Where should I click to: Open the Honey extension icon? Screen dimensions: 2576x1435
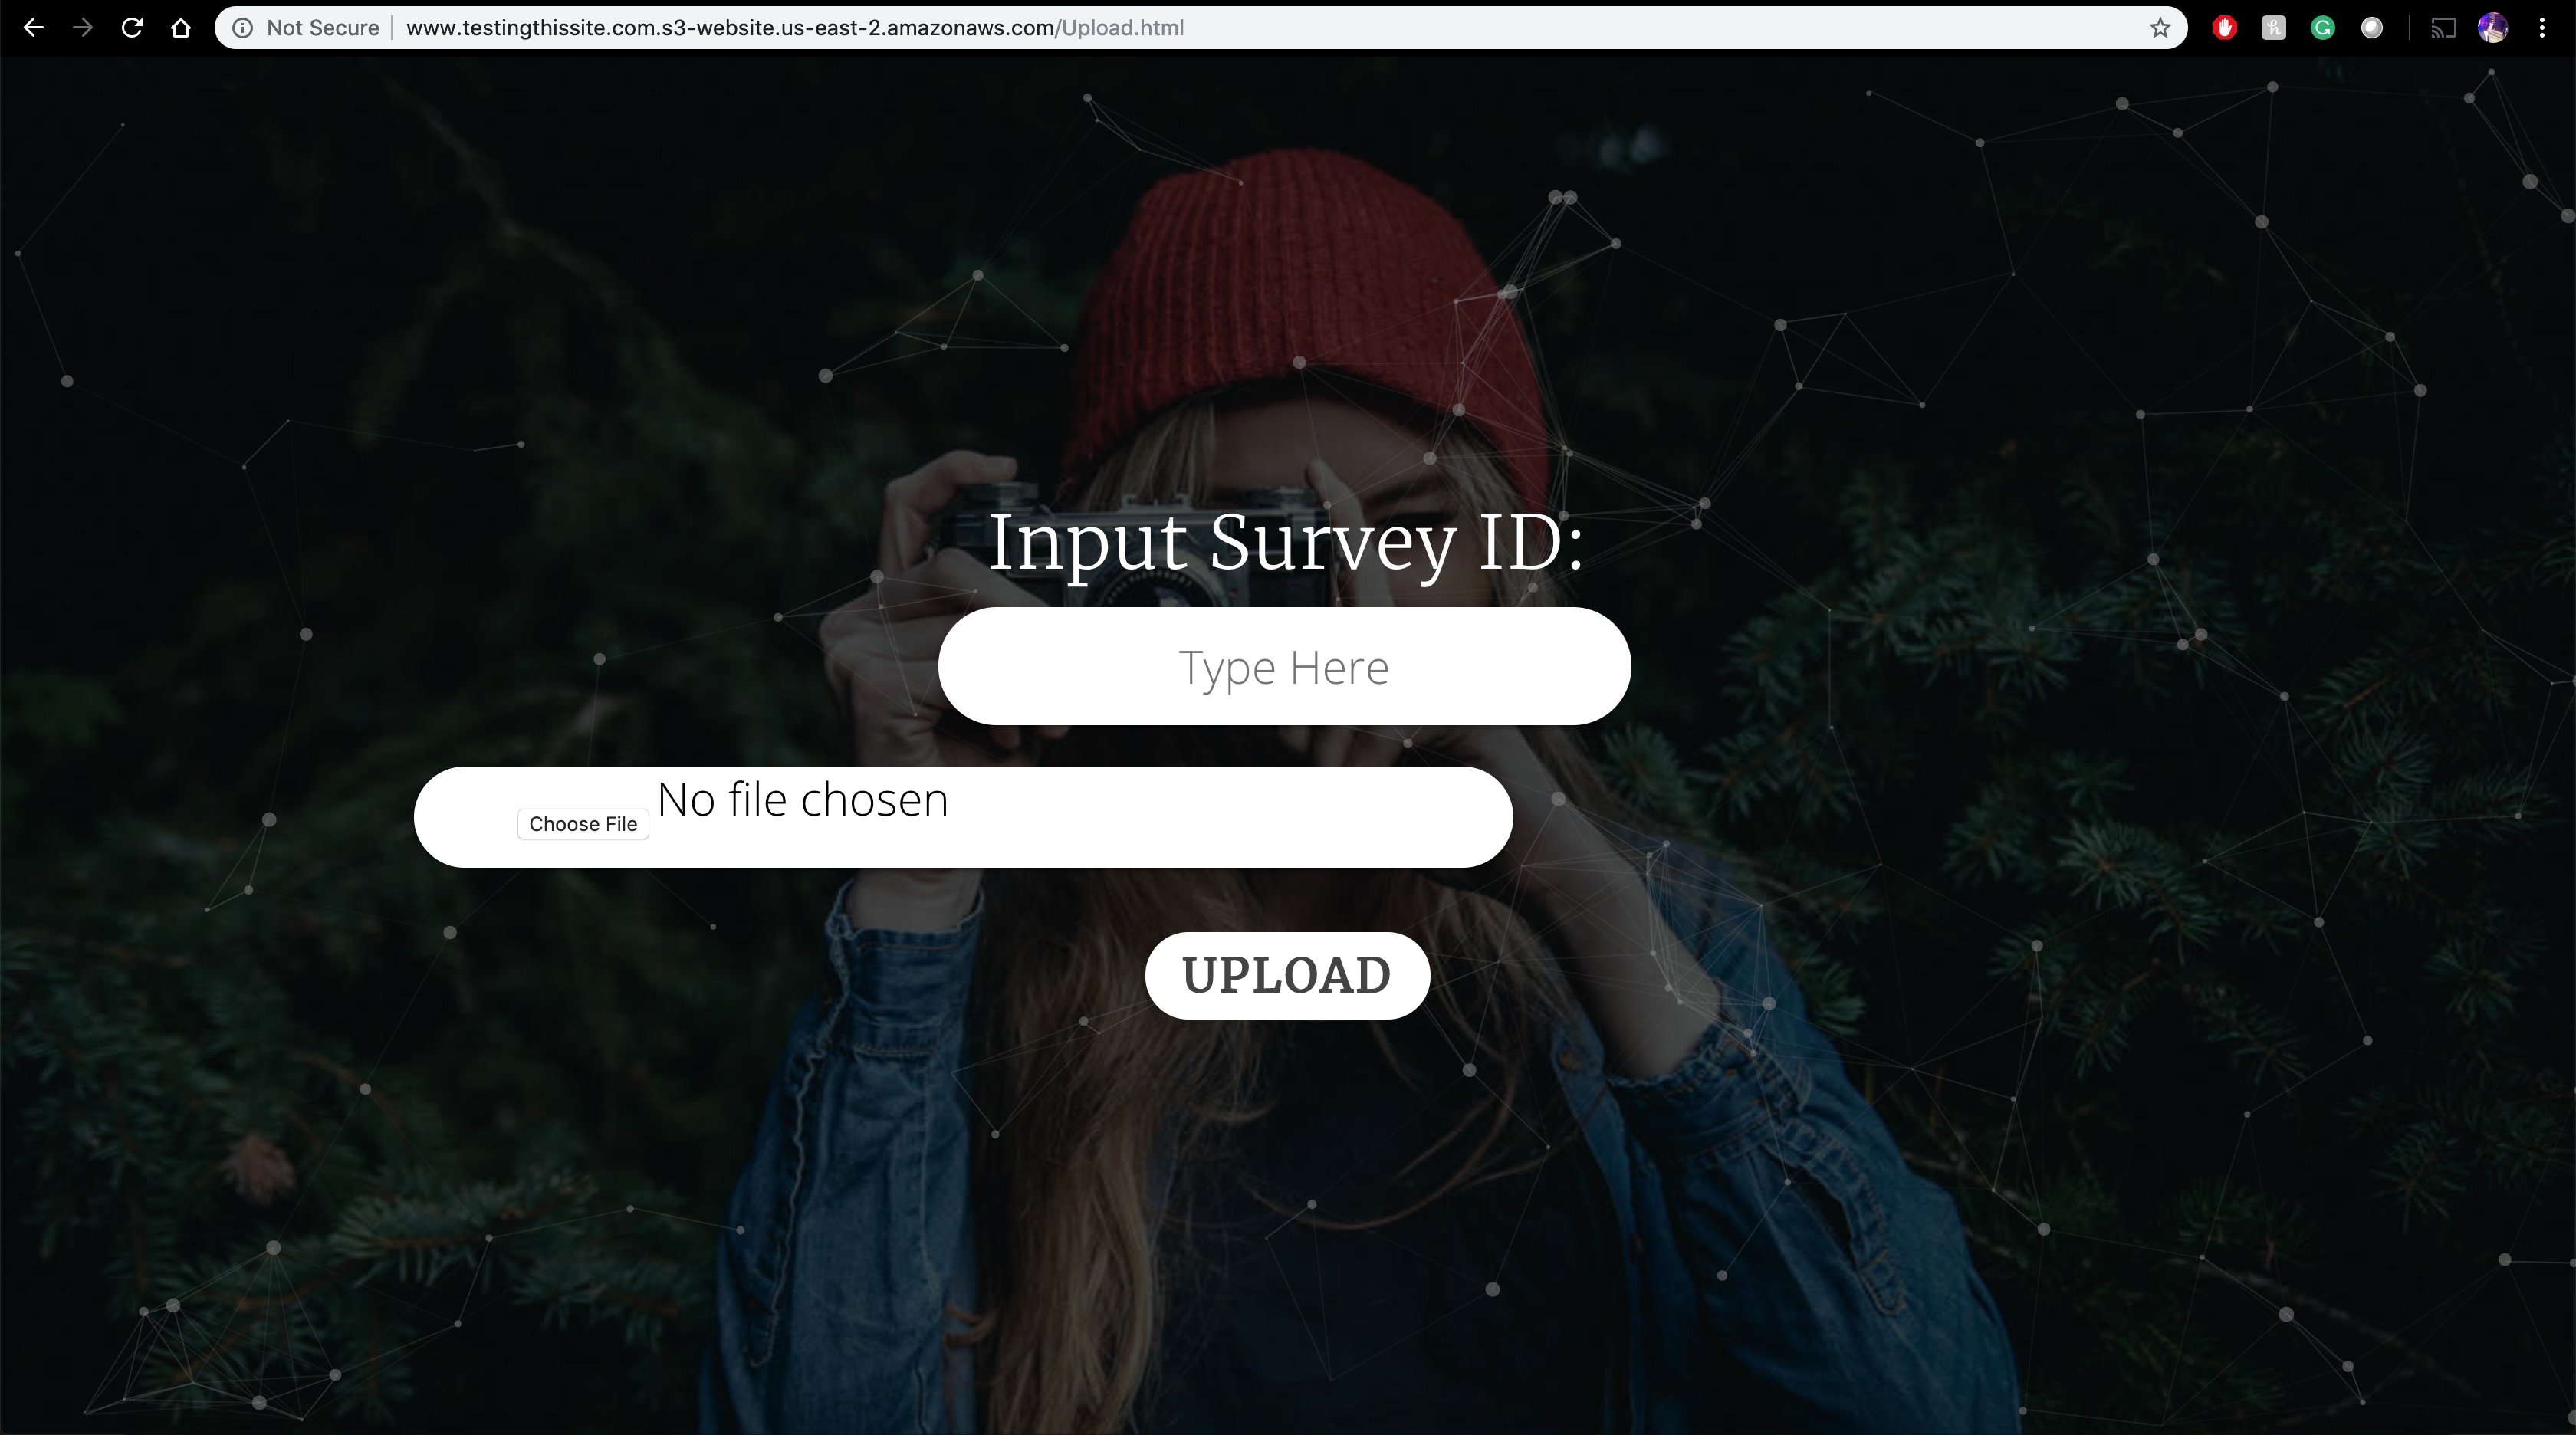click(2274, 28)
